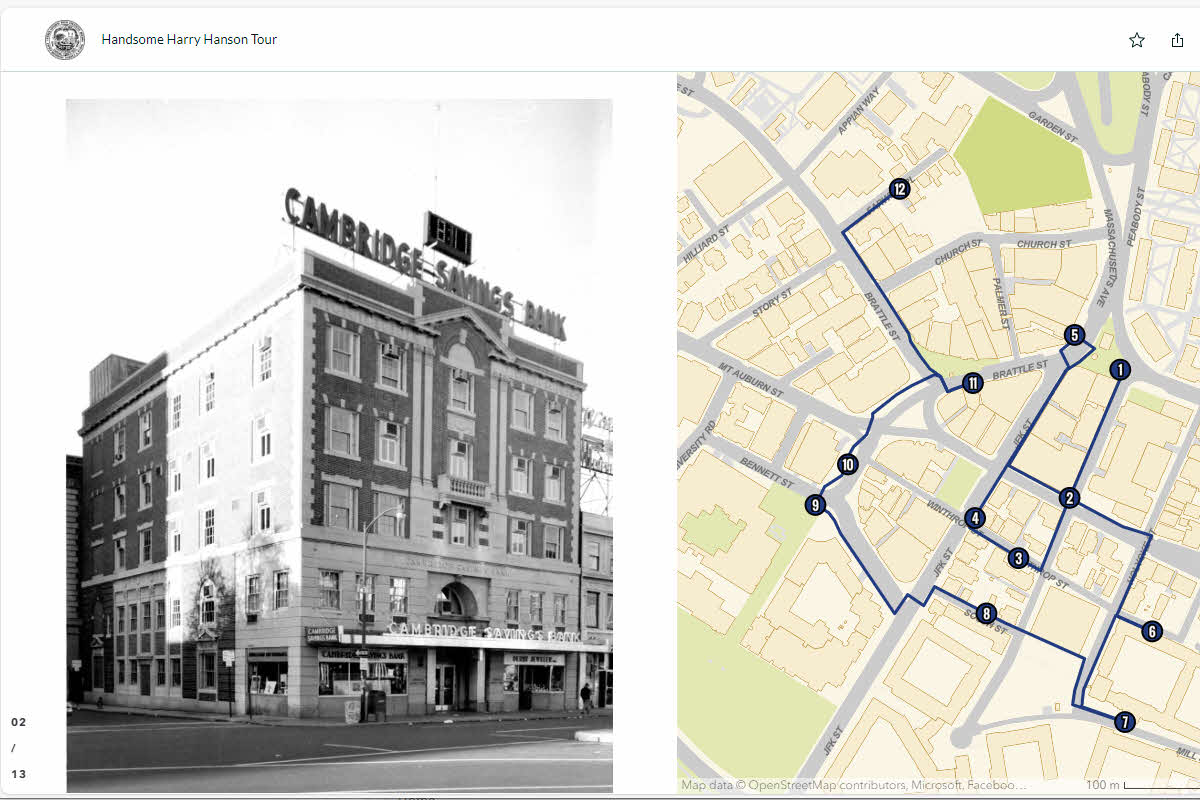This screenshot has width=1200, height=800.
Task: Click the share icon in header
Action: (x=1177, y=40)
